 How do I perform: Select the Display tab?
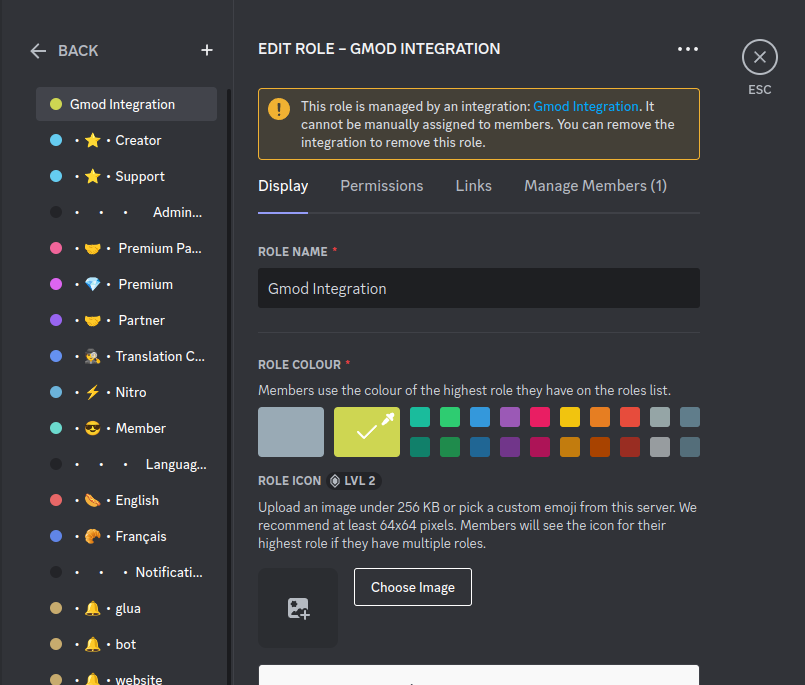(283, 186)
